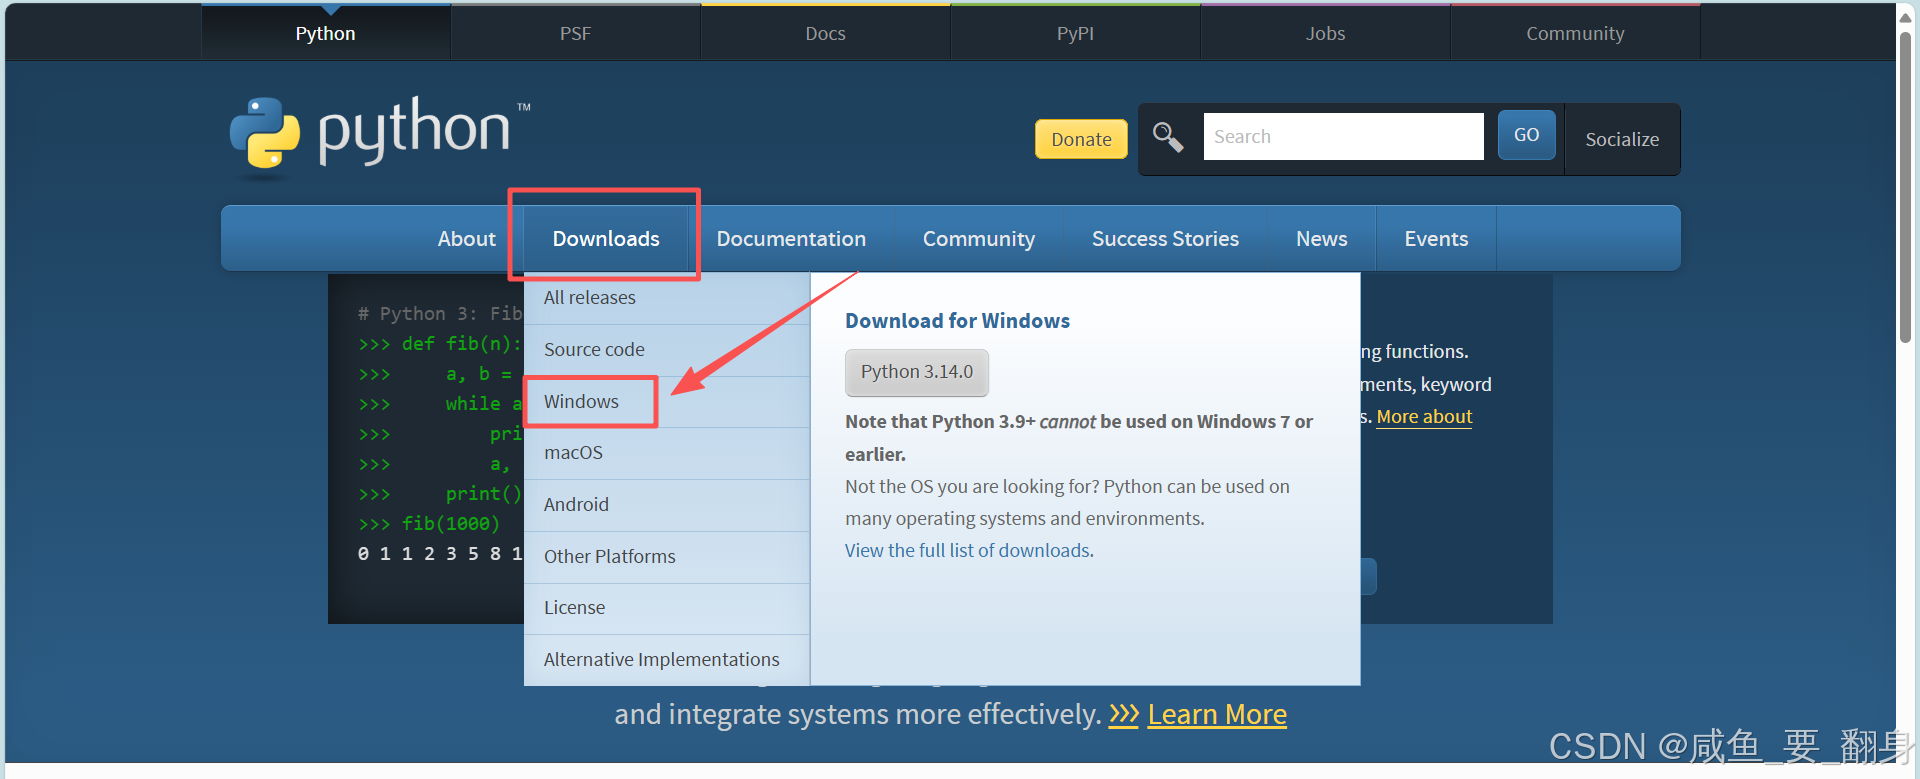Viewport: 1920px width, 779px height.
Task: Open the Python top tab
Action: [x=326, y=33]
